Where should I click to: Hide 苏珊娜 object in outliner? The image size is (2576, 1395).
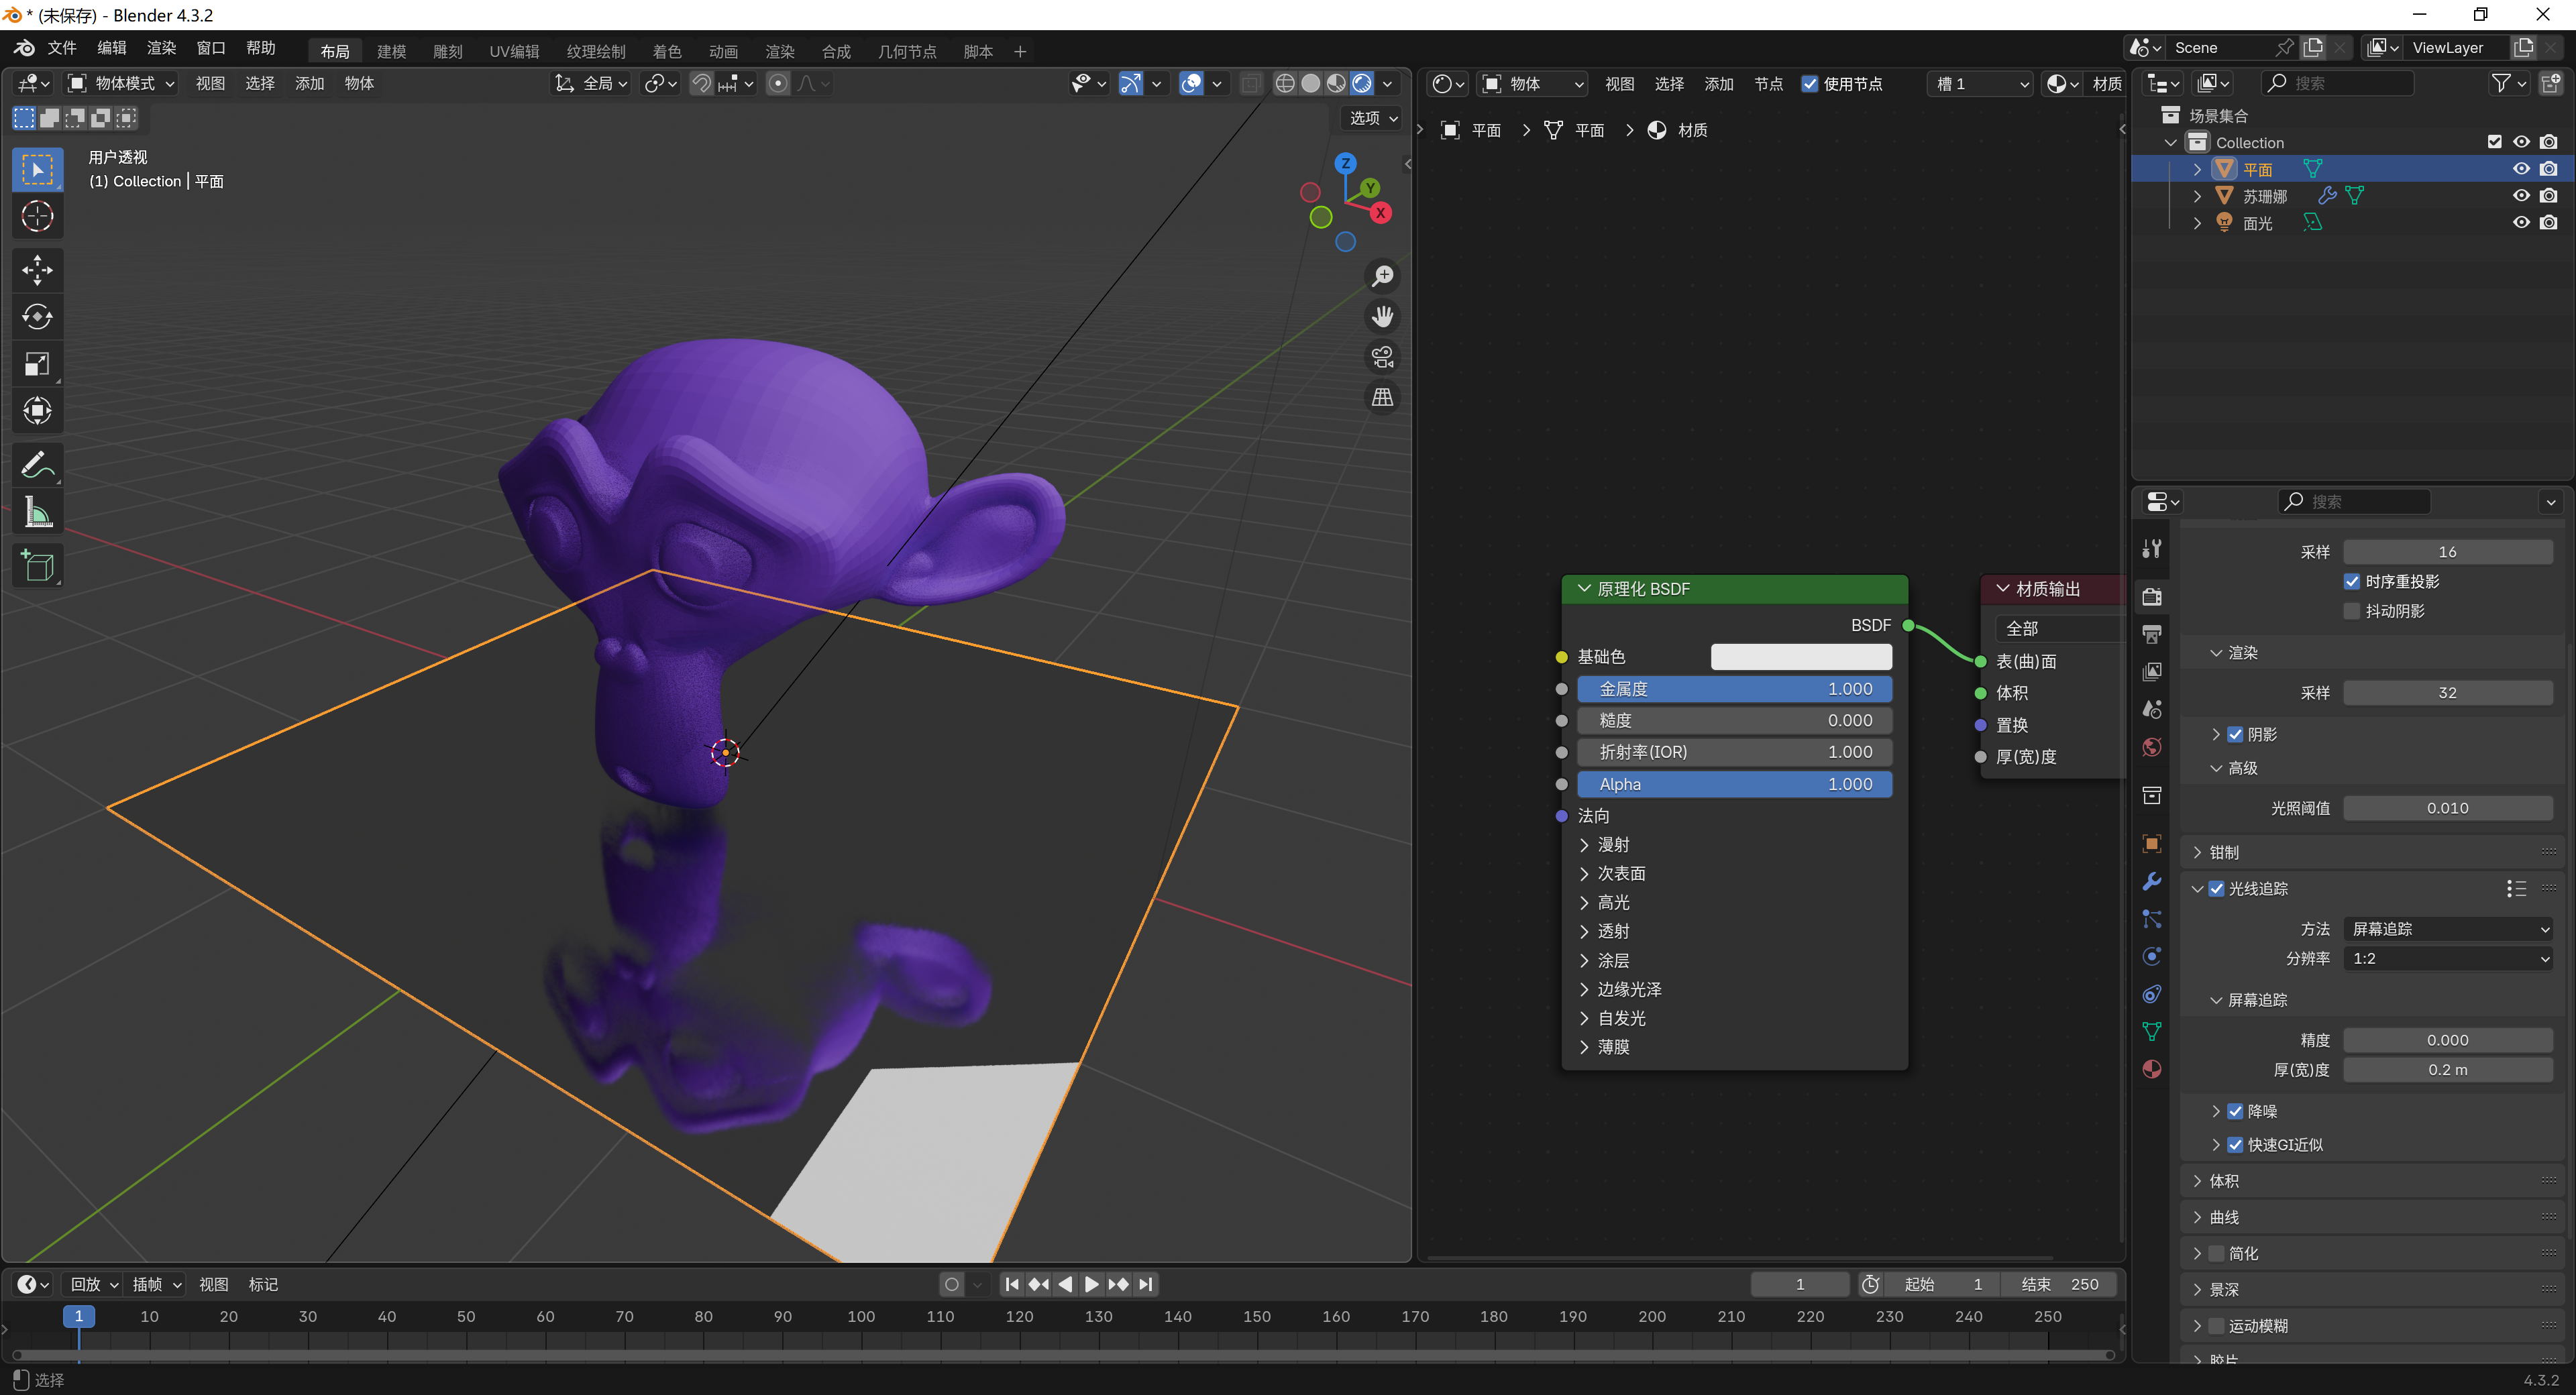[x=2521, y=196]
